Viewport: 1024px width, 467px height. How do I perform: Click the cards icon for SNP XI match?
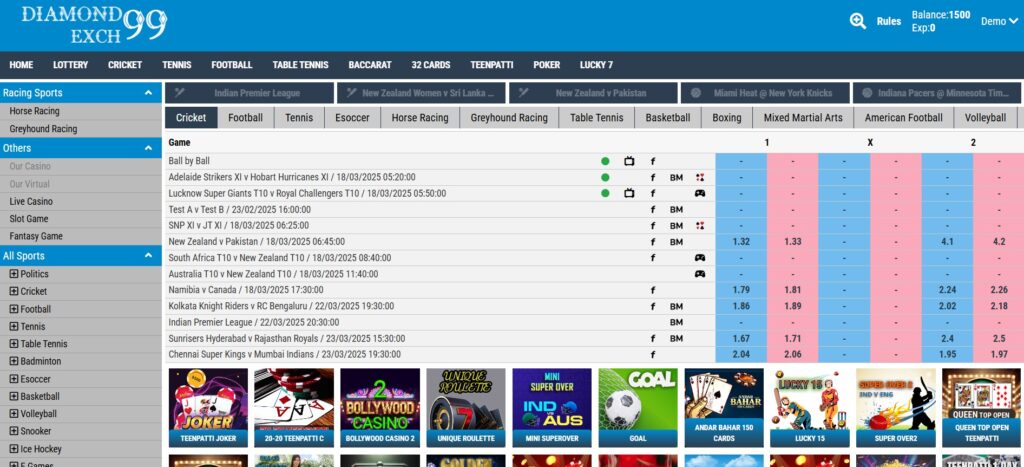(x=700, y=226)
